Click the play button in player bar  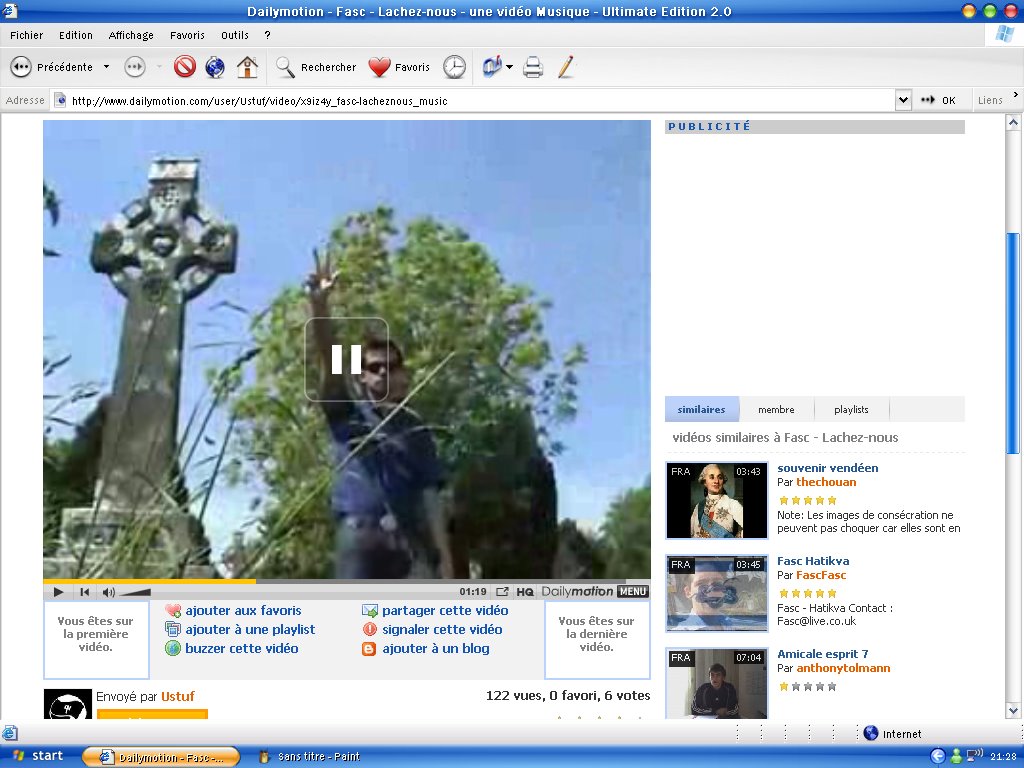pos(58,592)
